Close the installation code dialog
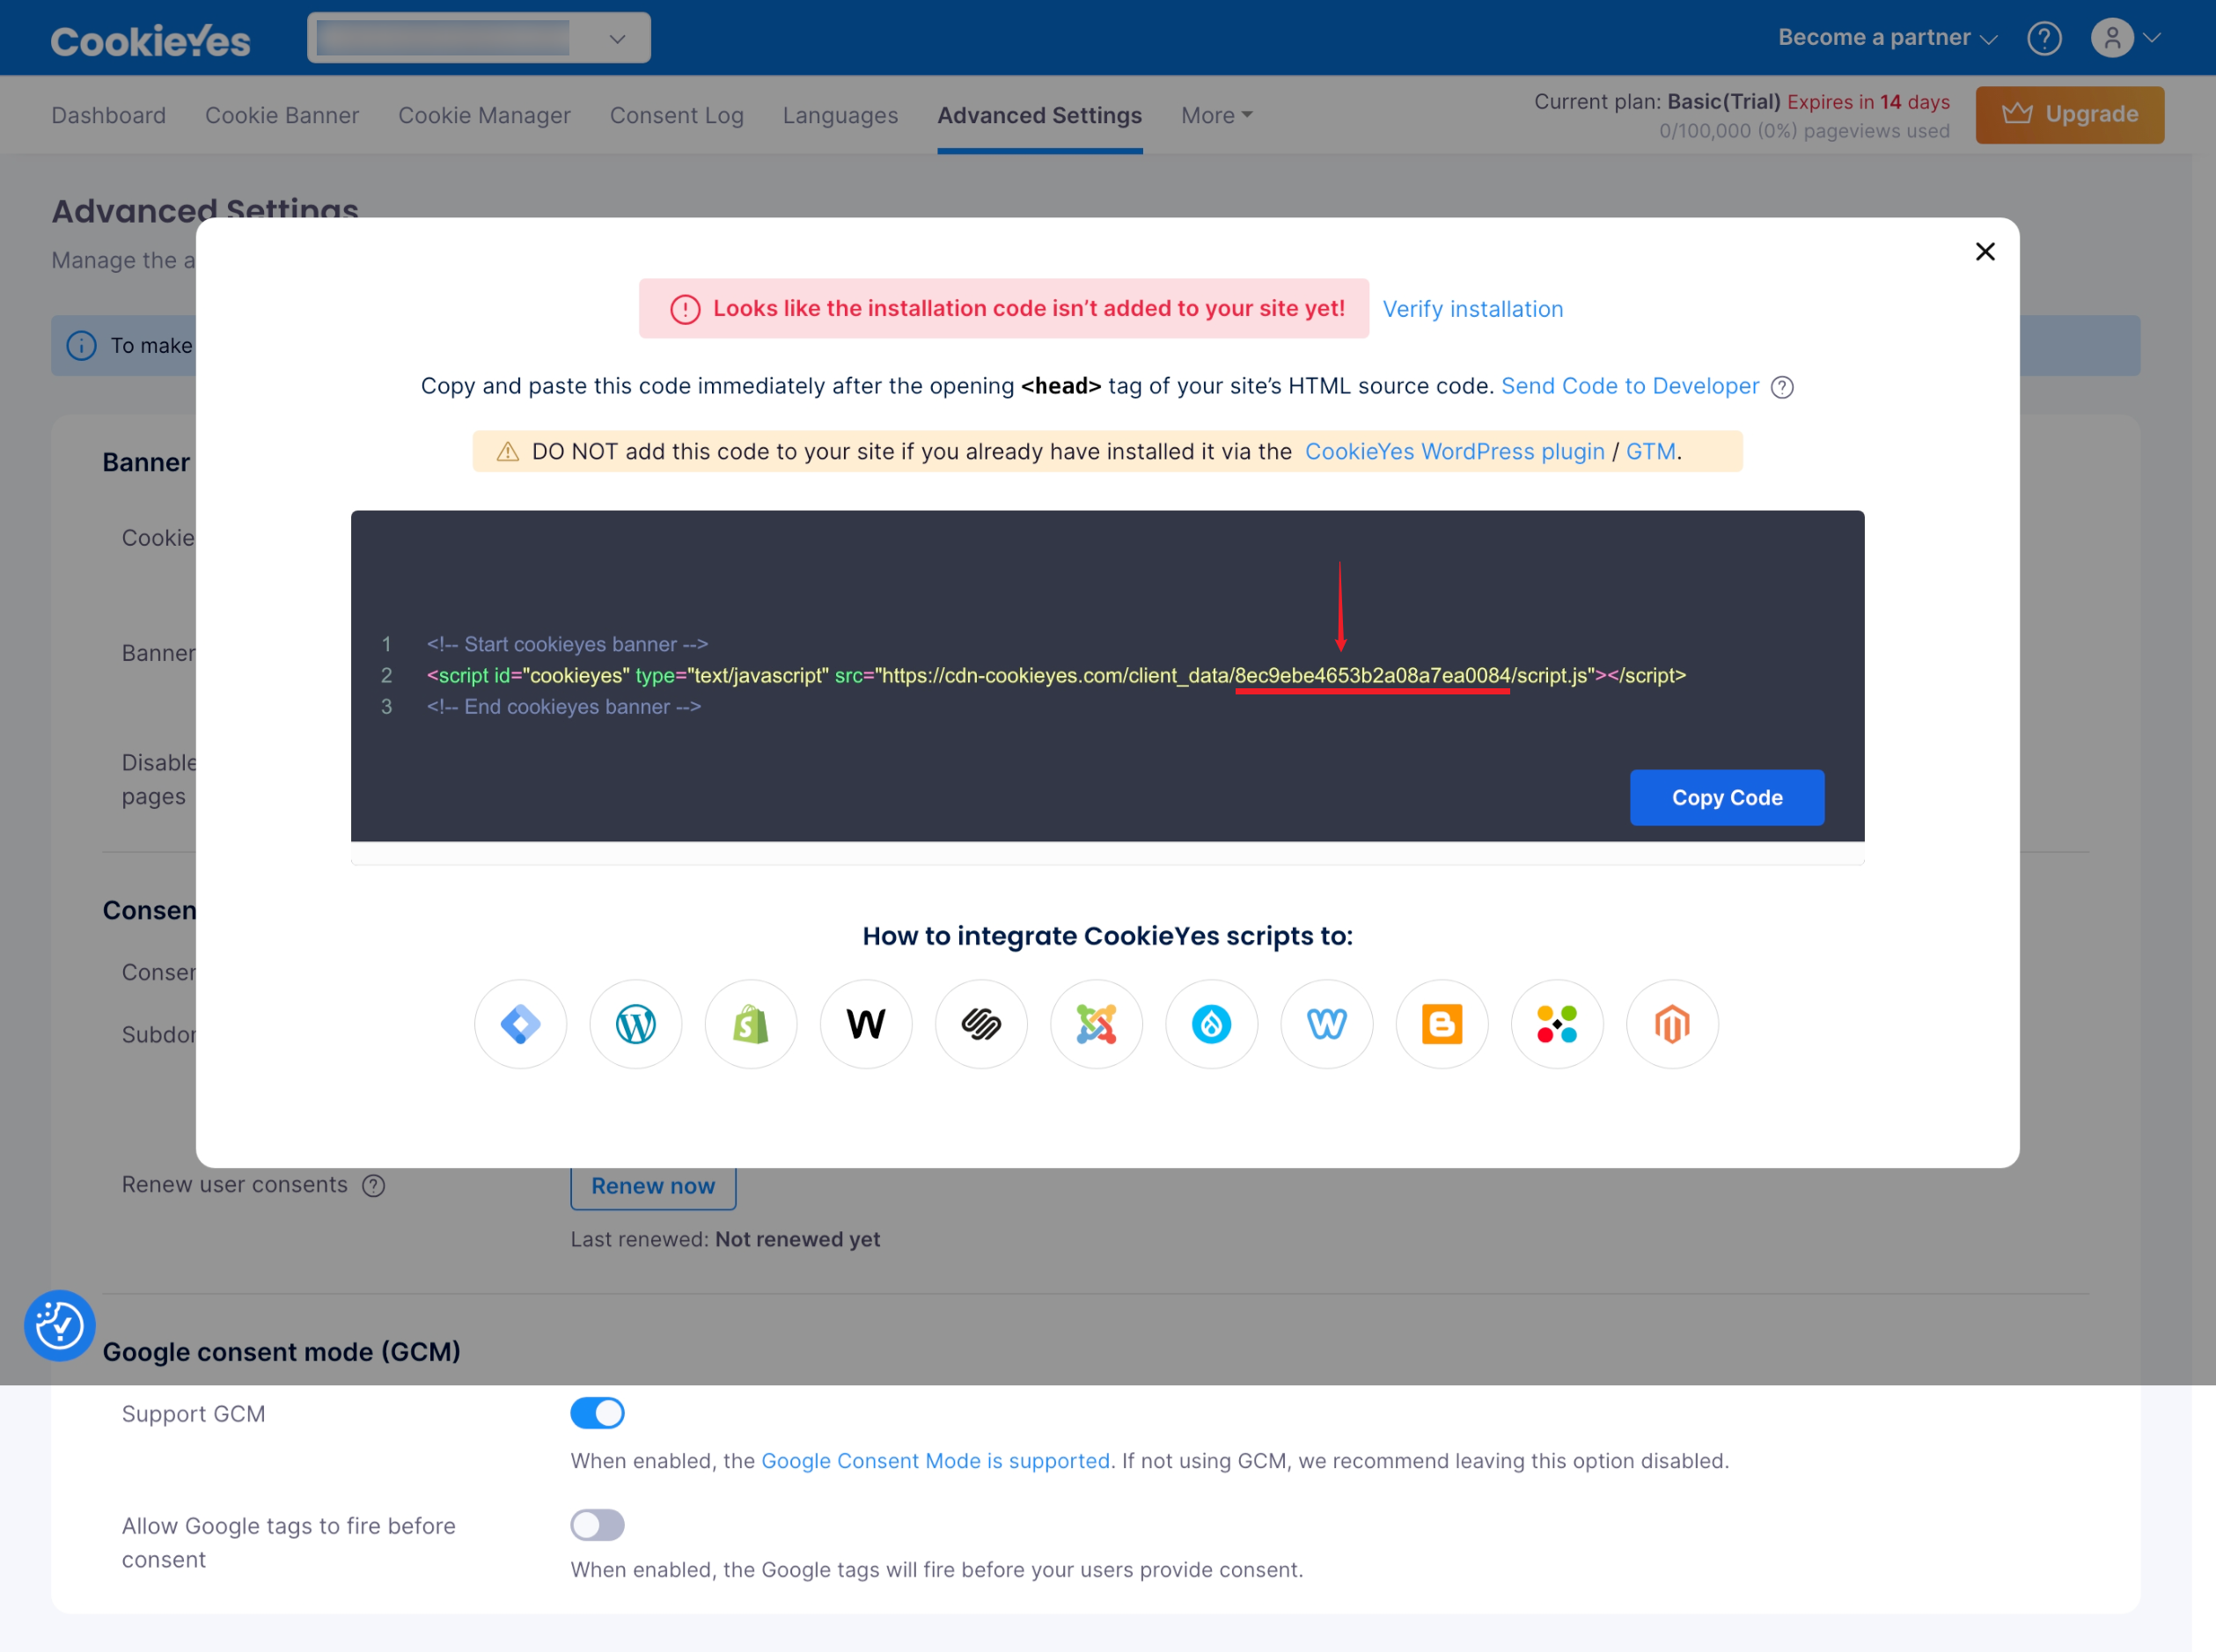This screenshot has height=1652, width=2216. pos(1984,252)
